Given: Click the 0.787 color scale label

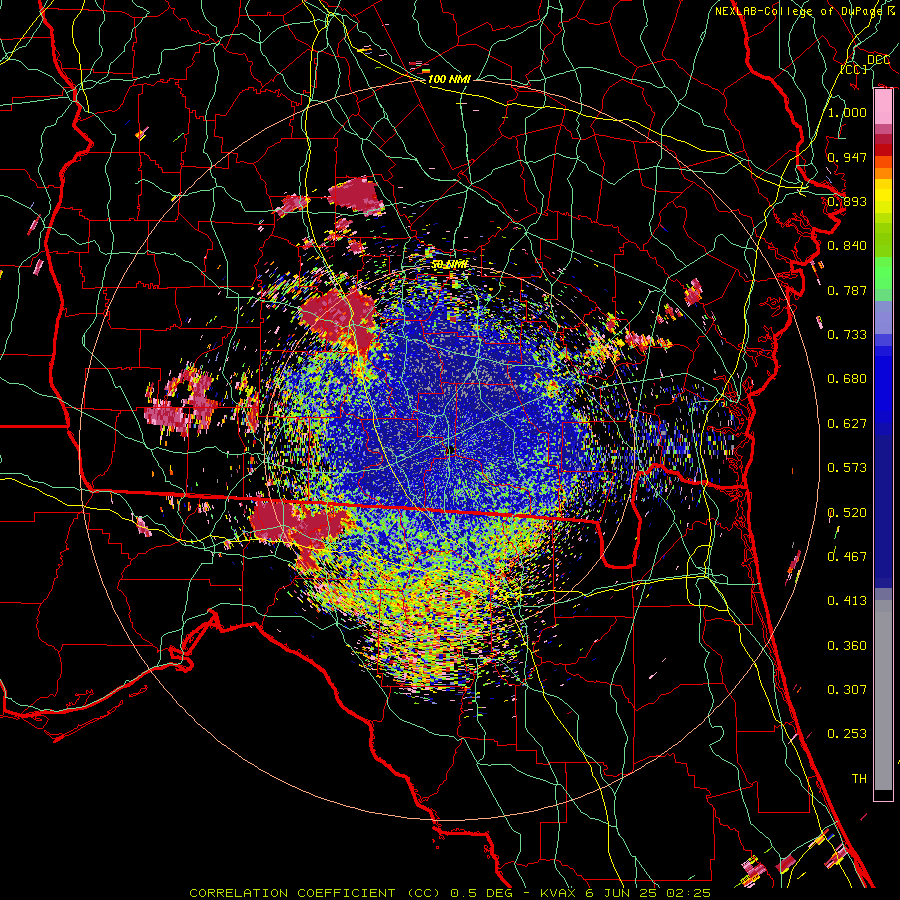Looking at the screenshot, I should click(x=847, y=290).
